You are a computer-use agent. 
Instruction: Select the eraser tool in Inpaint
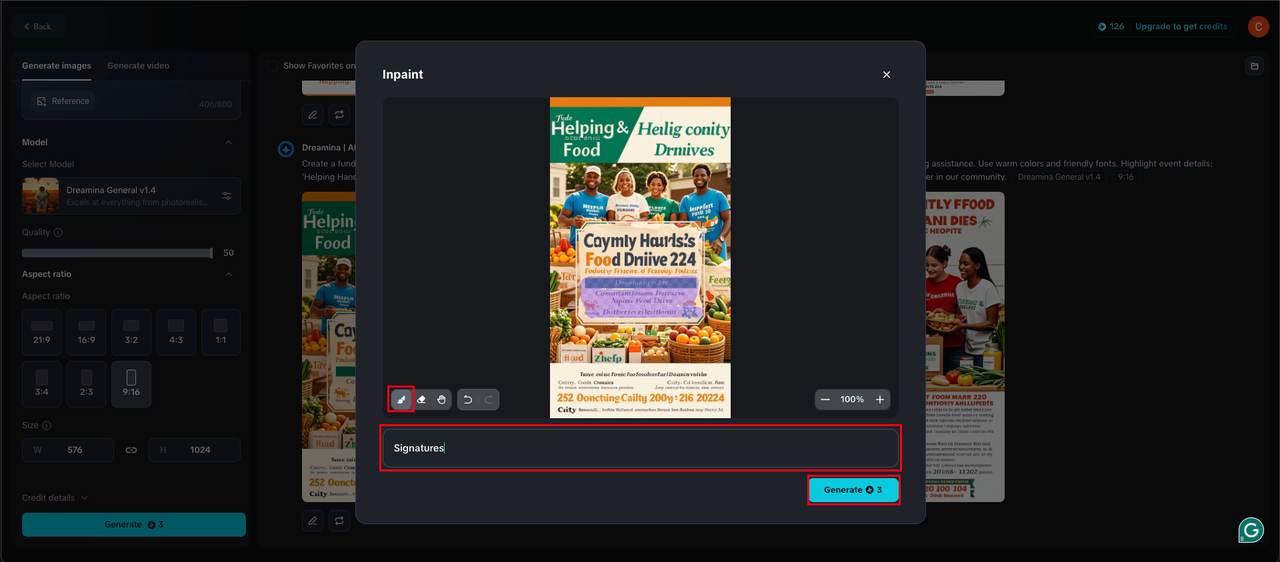point(421,399)
